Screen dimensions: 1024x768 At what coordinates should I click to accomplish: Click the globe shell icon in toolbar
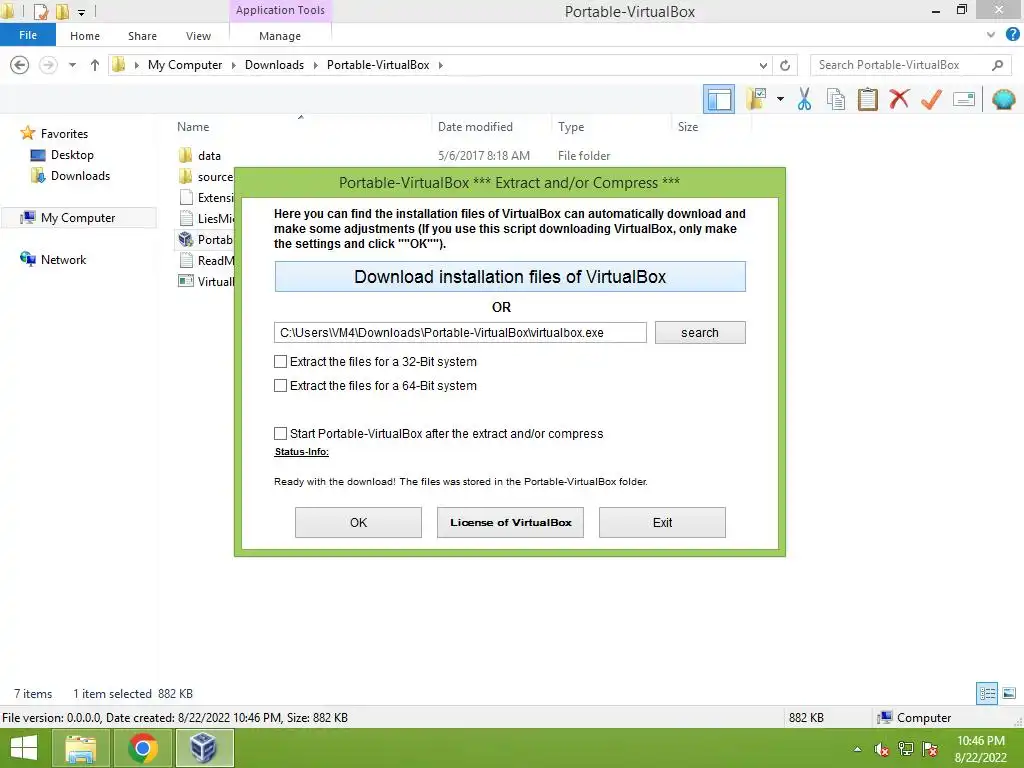[1003, 99]
